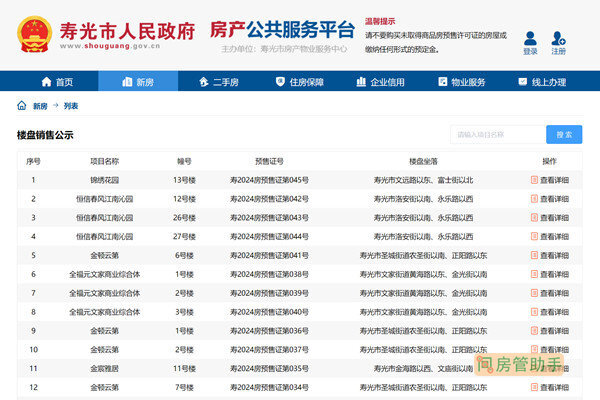Switch to 物业服务 navigation tab
Image resolution: width=600 pixels, height=400 pixels.
pos(462,82)
